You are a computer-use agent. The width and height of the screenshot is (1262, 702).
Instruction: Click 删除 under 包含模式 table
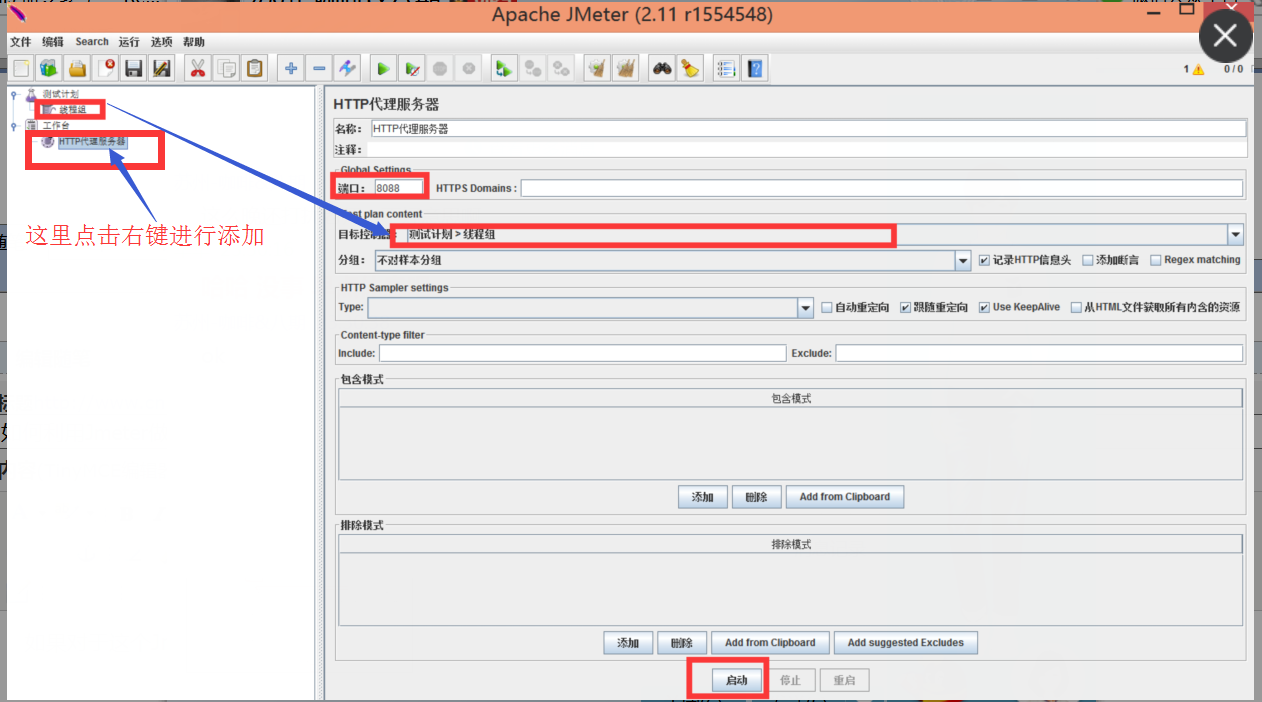coord(756,497)
